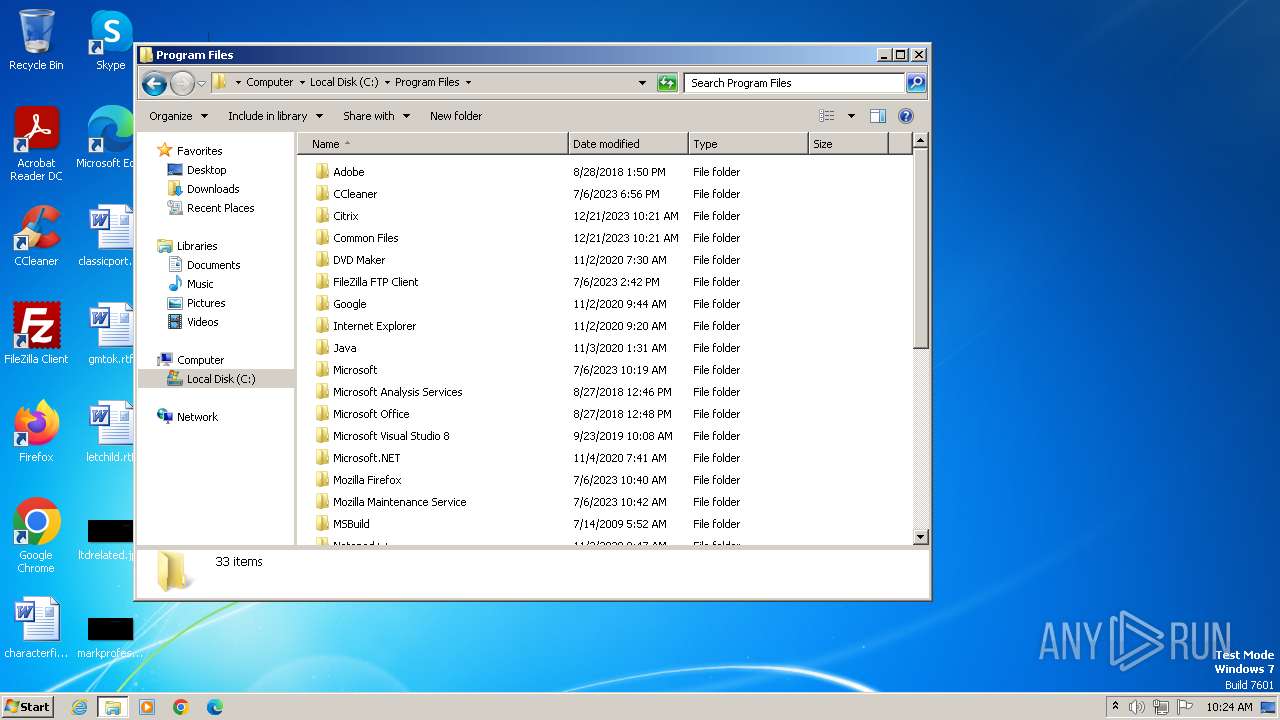The height and width of the screenshot is (720, 1280).
Task: Click the Acrobat Reader DC desktop icon
Action: click(x=36, y=144)
